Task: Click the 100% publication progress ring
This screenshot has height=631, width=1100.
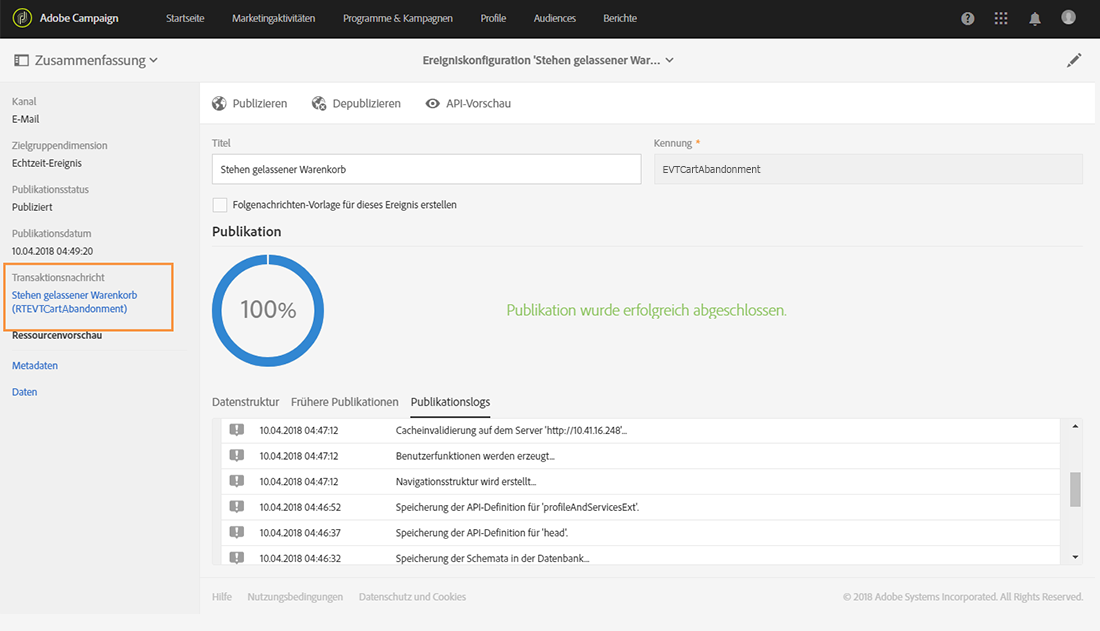Action: pos(268,310)
